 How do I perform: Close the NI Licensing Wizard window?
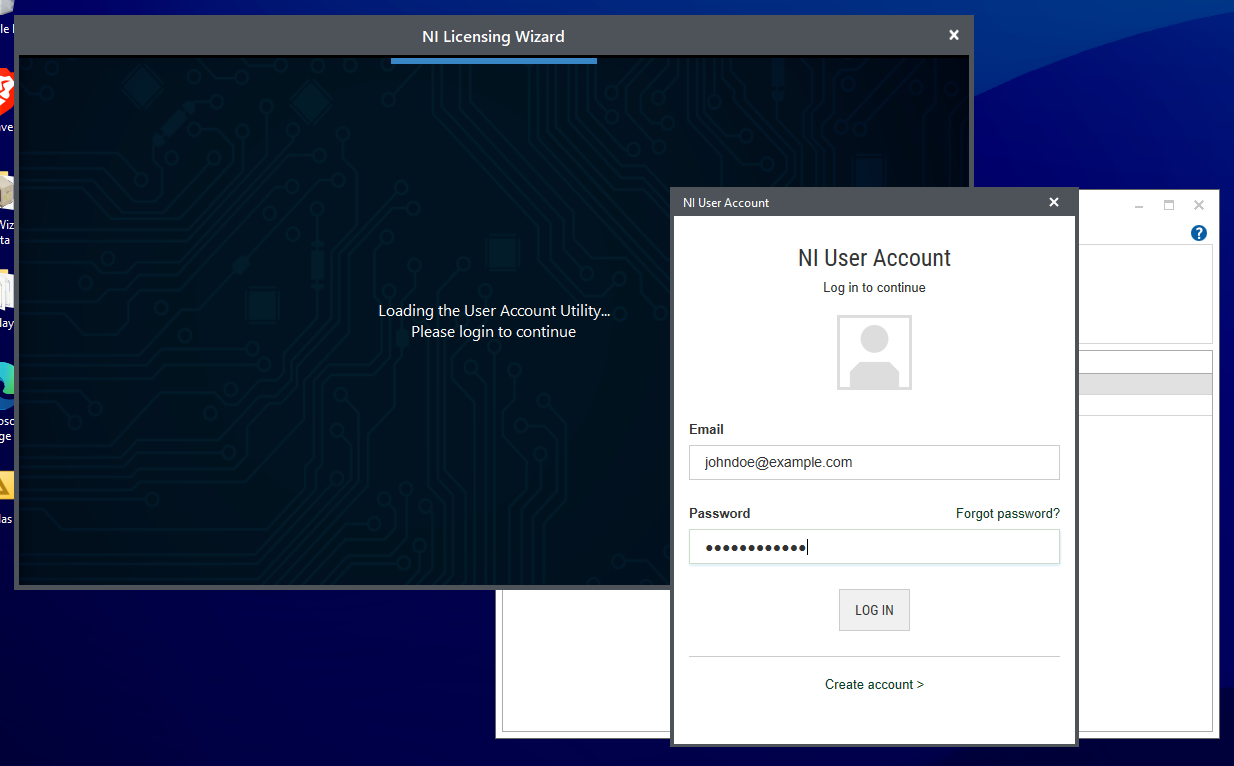click(x=954, y=35)
